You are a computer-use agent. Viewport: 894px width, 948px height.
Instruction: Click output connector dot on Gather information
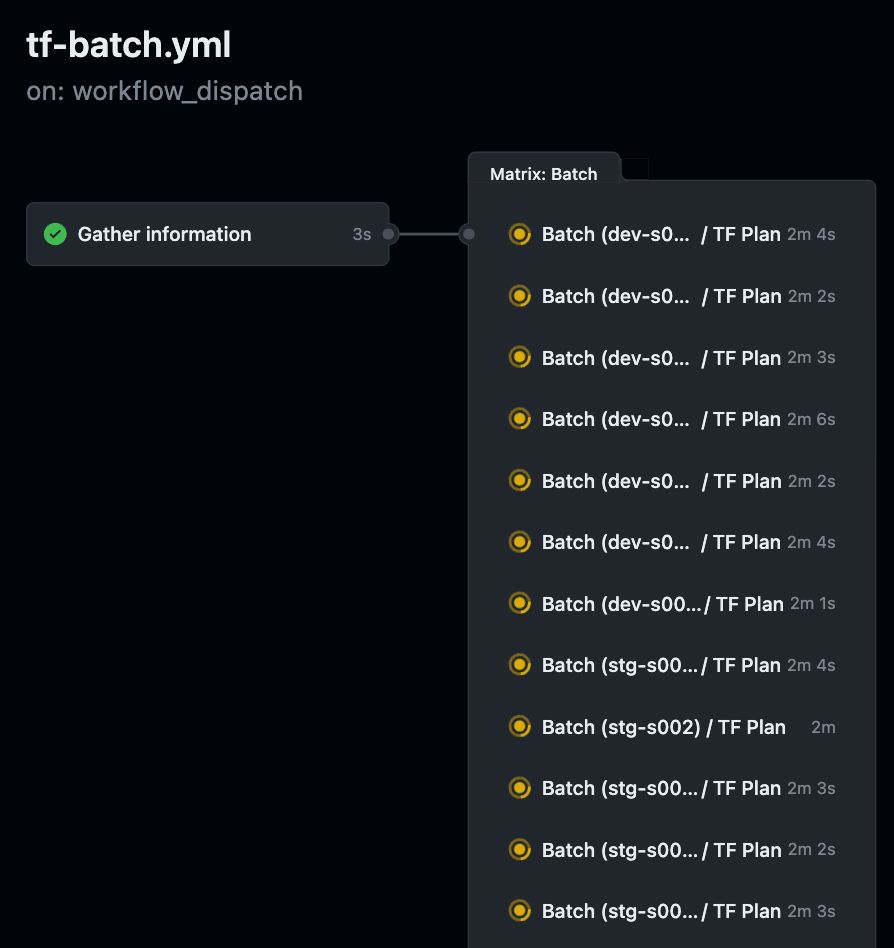pyautogui.click(x=389, y=234)
